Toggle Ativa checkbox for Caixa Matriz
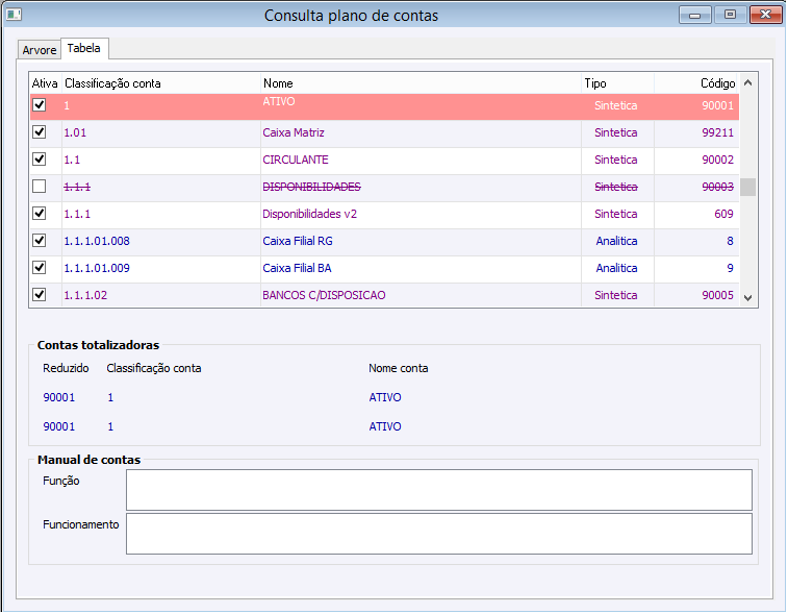The image size is (786, 612). click(39, 132)
